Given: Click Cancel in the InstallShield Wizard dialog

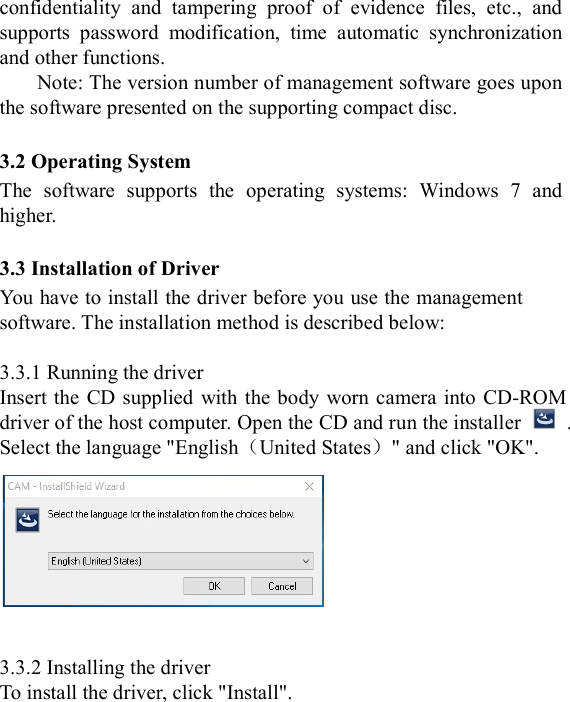Looking at the screenshot, I should (x=282, y=586).
